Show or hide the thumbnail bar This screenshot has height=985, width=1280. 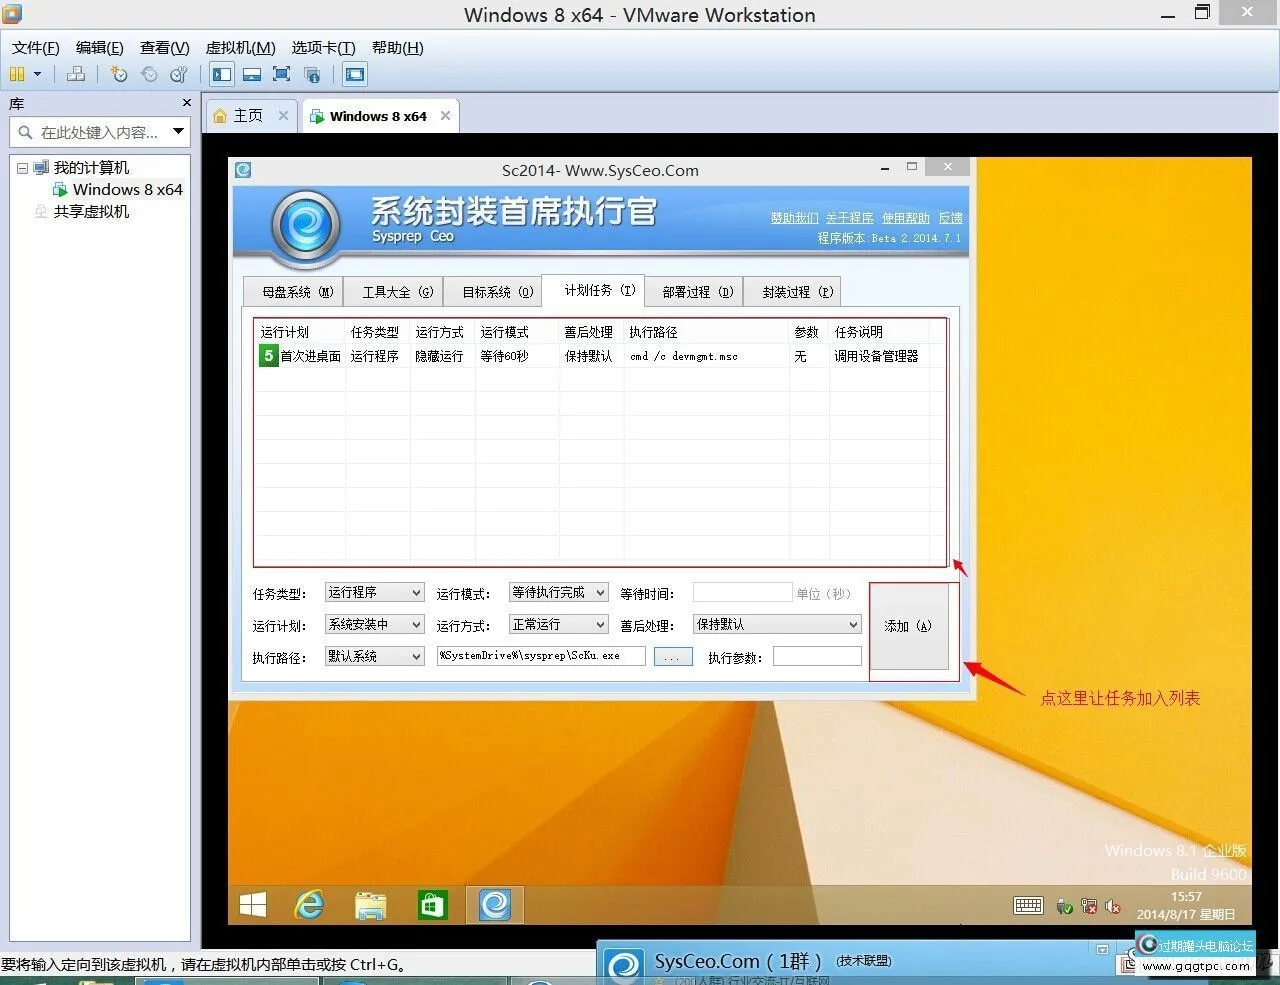click(251, 73)
